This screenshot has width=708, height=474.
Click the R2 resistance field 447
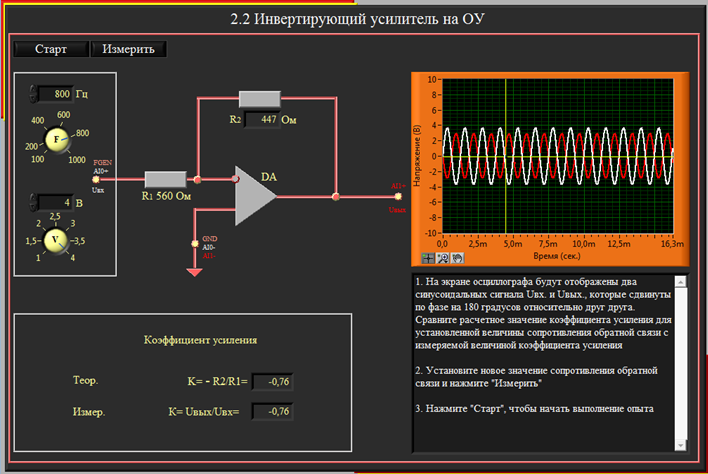point(262,120)
